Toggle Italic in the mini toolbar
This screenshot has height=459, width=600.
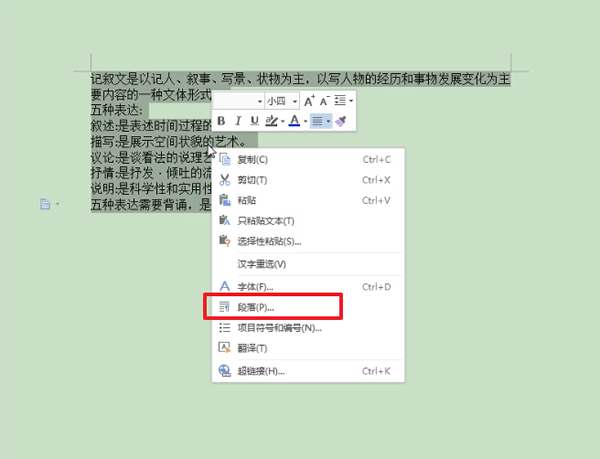[238, 121]
